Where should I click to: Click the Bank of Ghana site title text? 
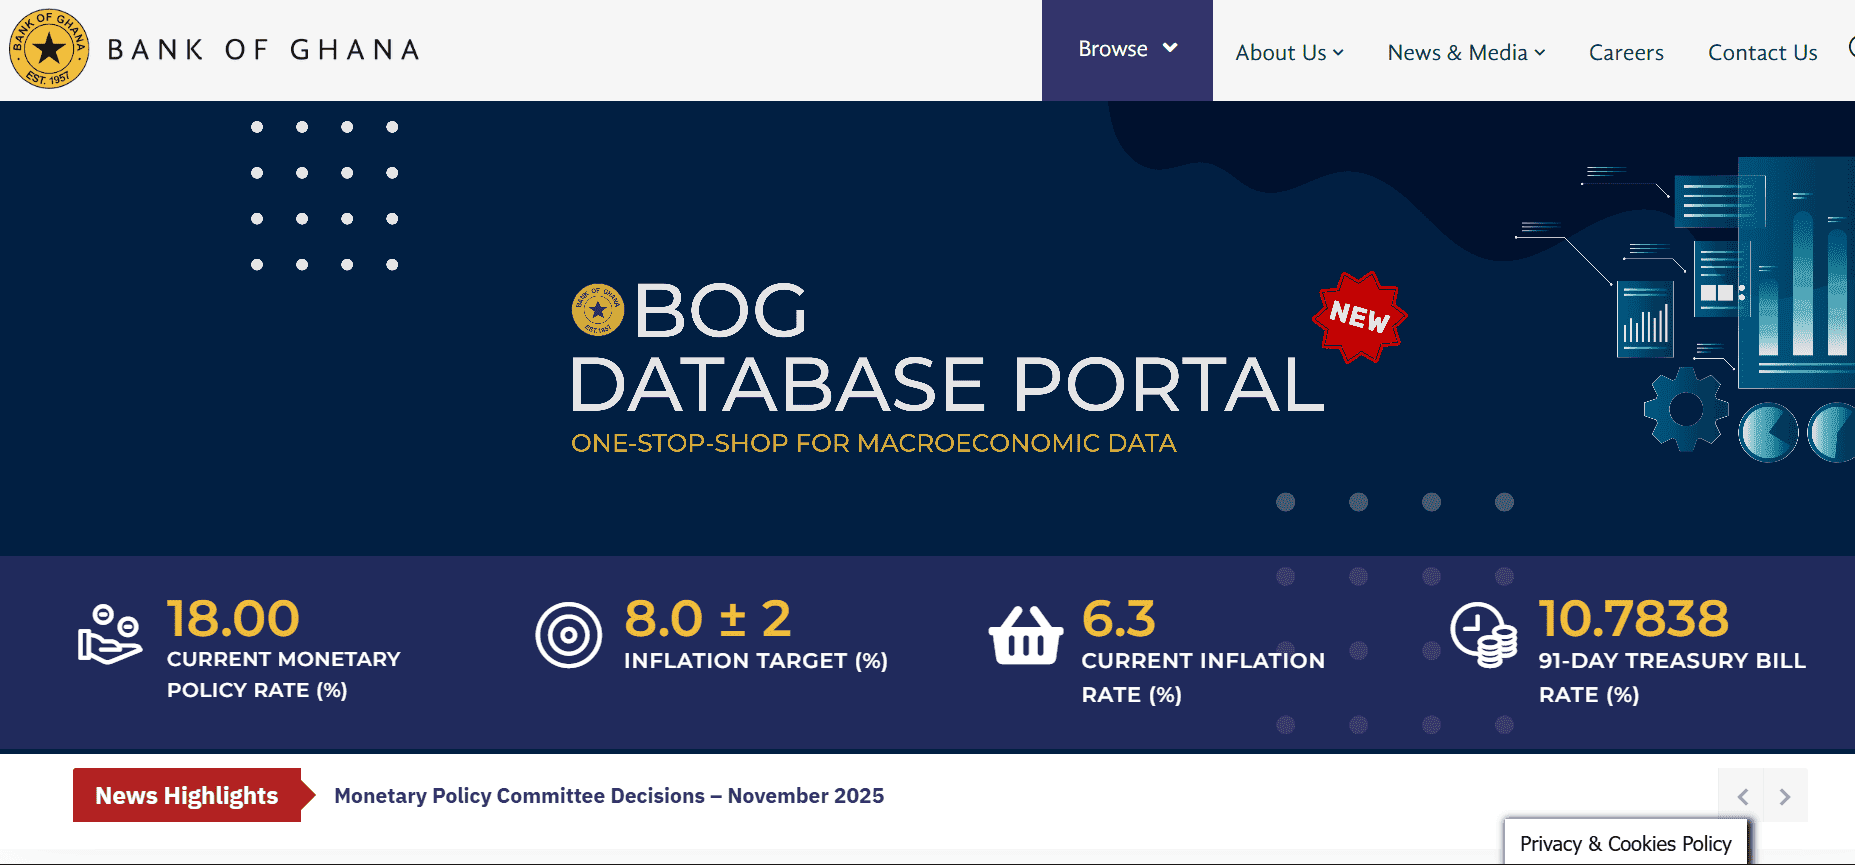264,50
